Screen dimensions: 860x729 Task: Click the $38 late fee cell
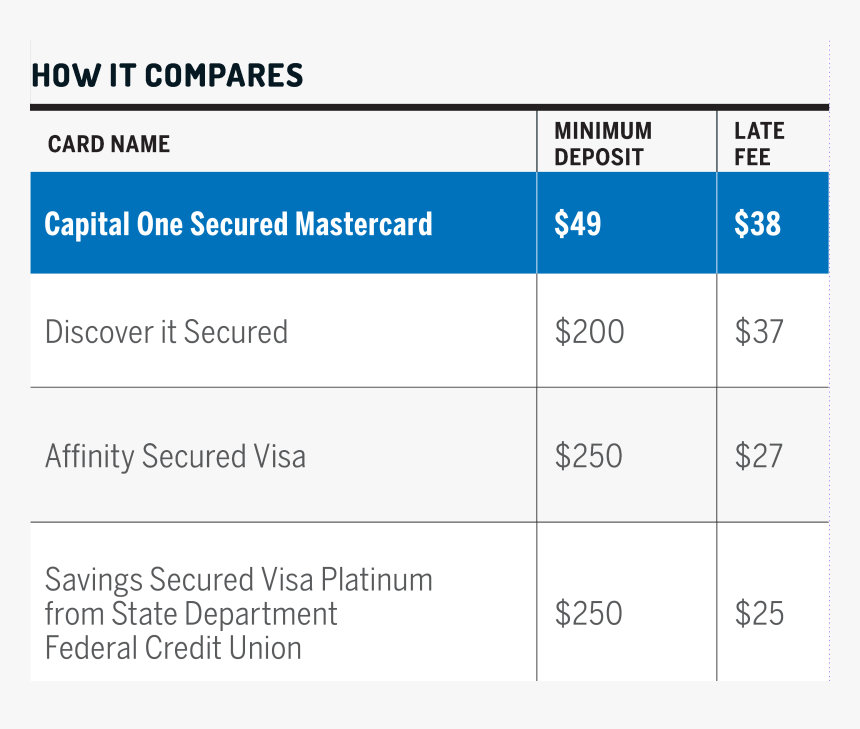[x=757, y=223]
